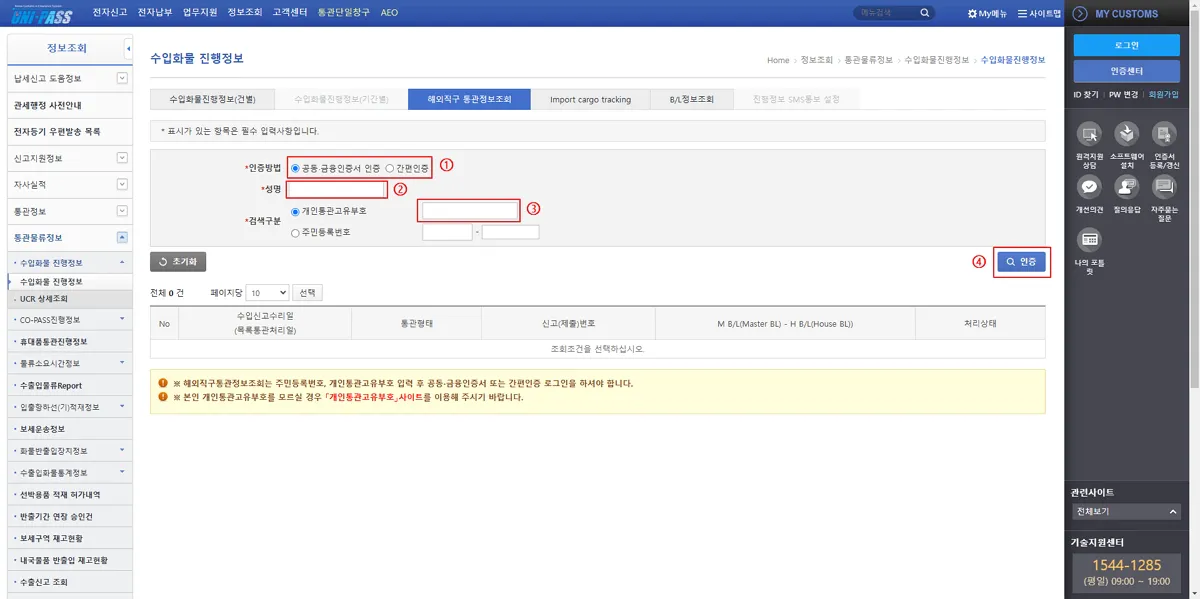1200x599 pixels.
Task: Open the 관련사이트 전체보기 dropdown
Action: pyautogui.click(x=1125, y=512)
